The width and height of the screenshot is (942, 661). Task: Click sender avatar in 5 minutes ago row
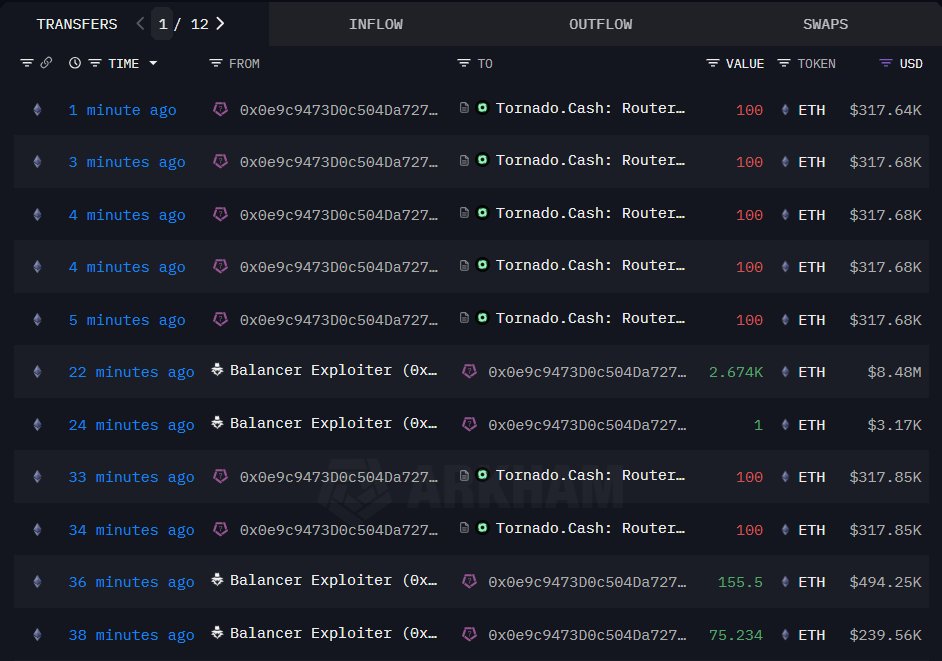(x=220, y=318)
